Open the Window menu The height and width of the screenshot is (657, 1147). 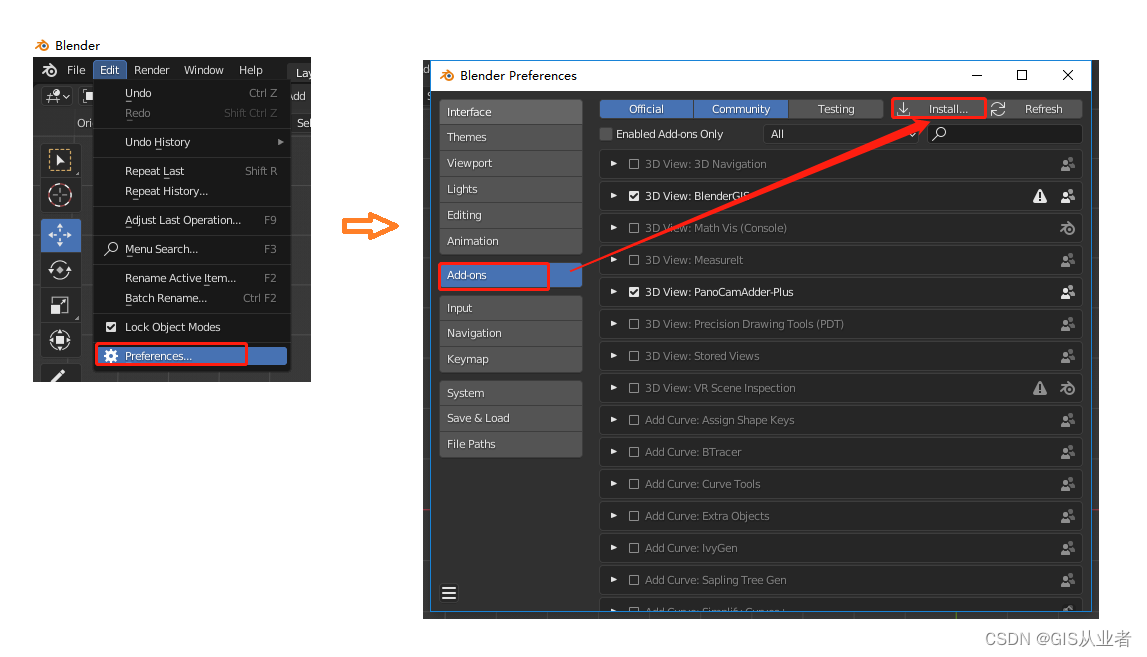tap(203, 70)
